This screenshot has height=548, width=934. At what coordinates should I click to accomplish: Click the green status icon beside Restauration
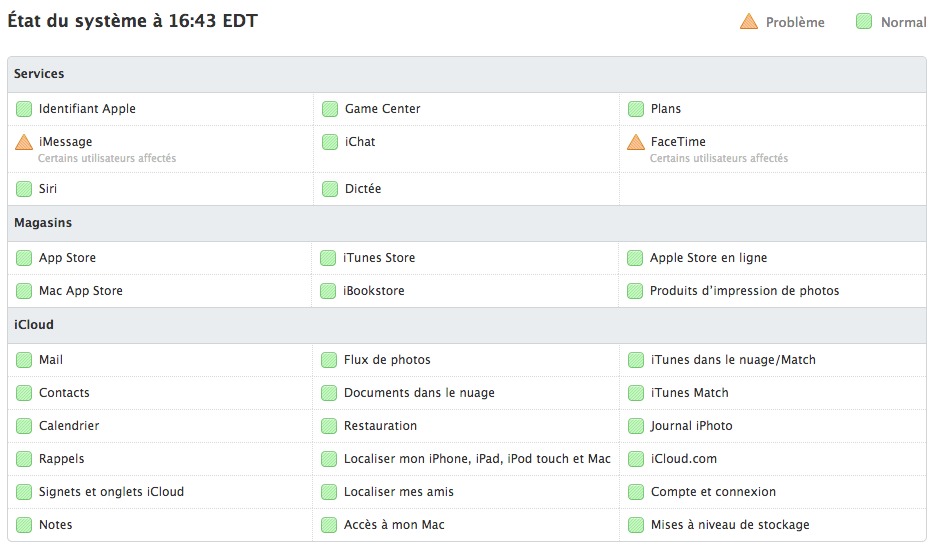tap(329, 426)
